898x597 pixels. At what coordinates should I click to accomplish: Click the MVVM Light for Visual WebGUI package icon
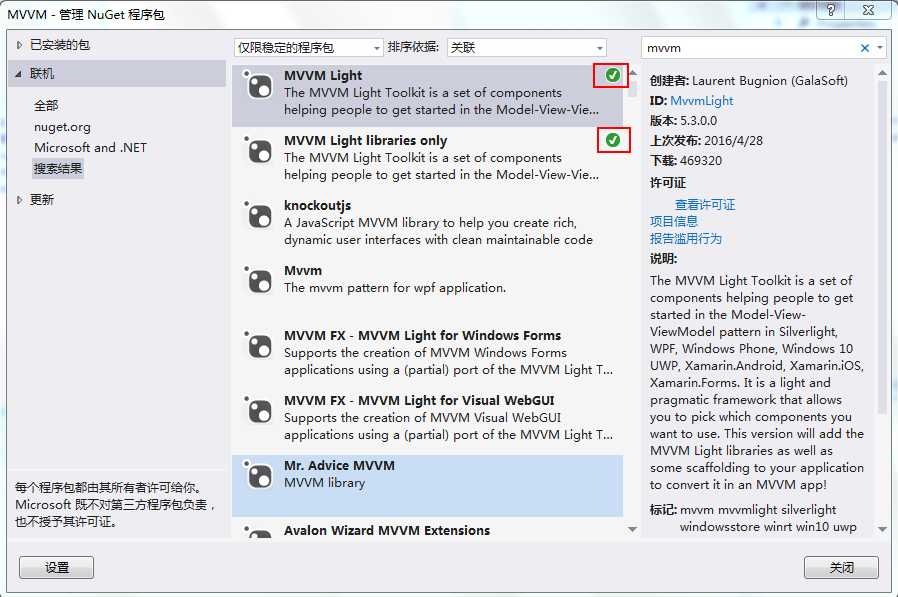coord(259,411)
